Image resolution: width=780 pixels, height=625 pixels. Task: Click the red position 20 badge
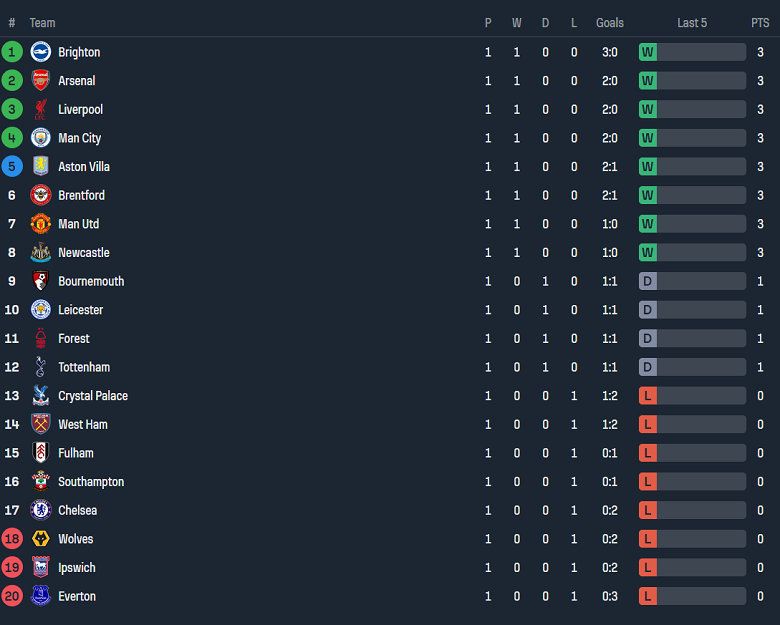(x=12, y=596)
